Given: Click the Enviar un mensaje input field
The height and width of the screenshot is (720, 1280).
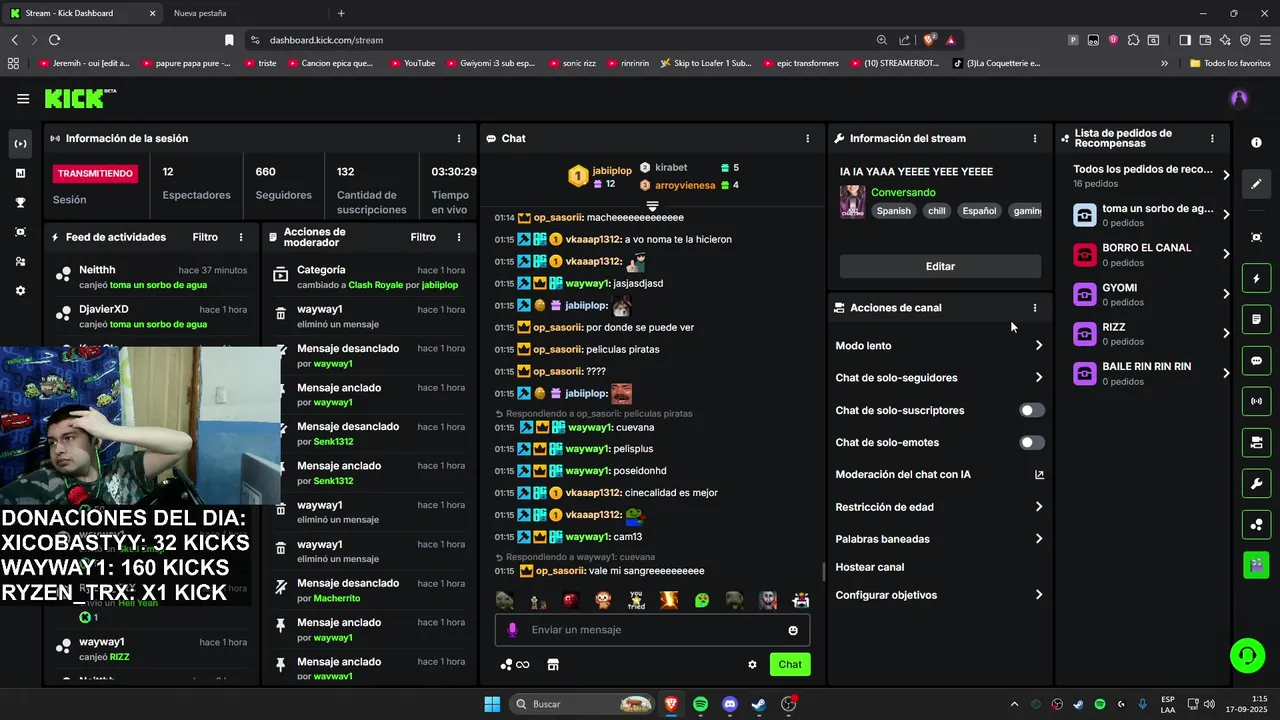Looking at the screenshot, I should (652, 630).
